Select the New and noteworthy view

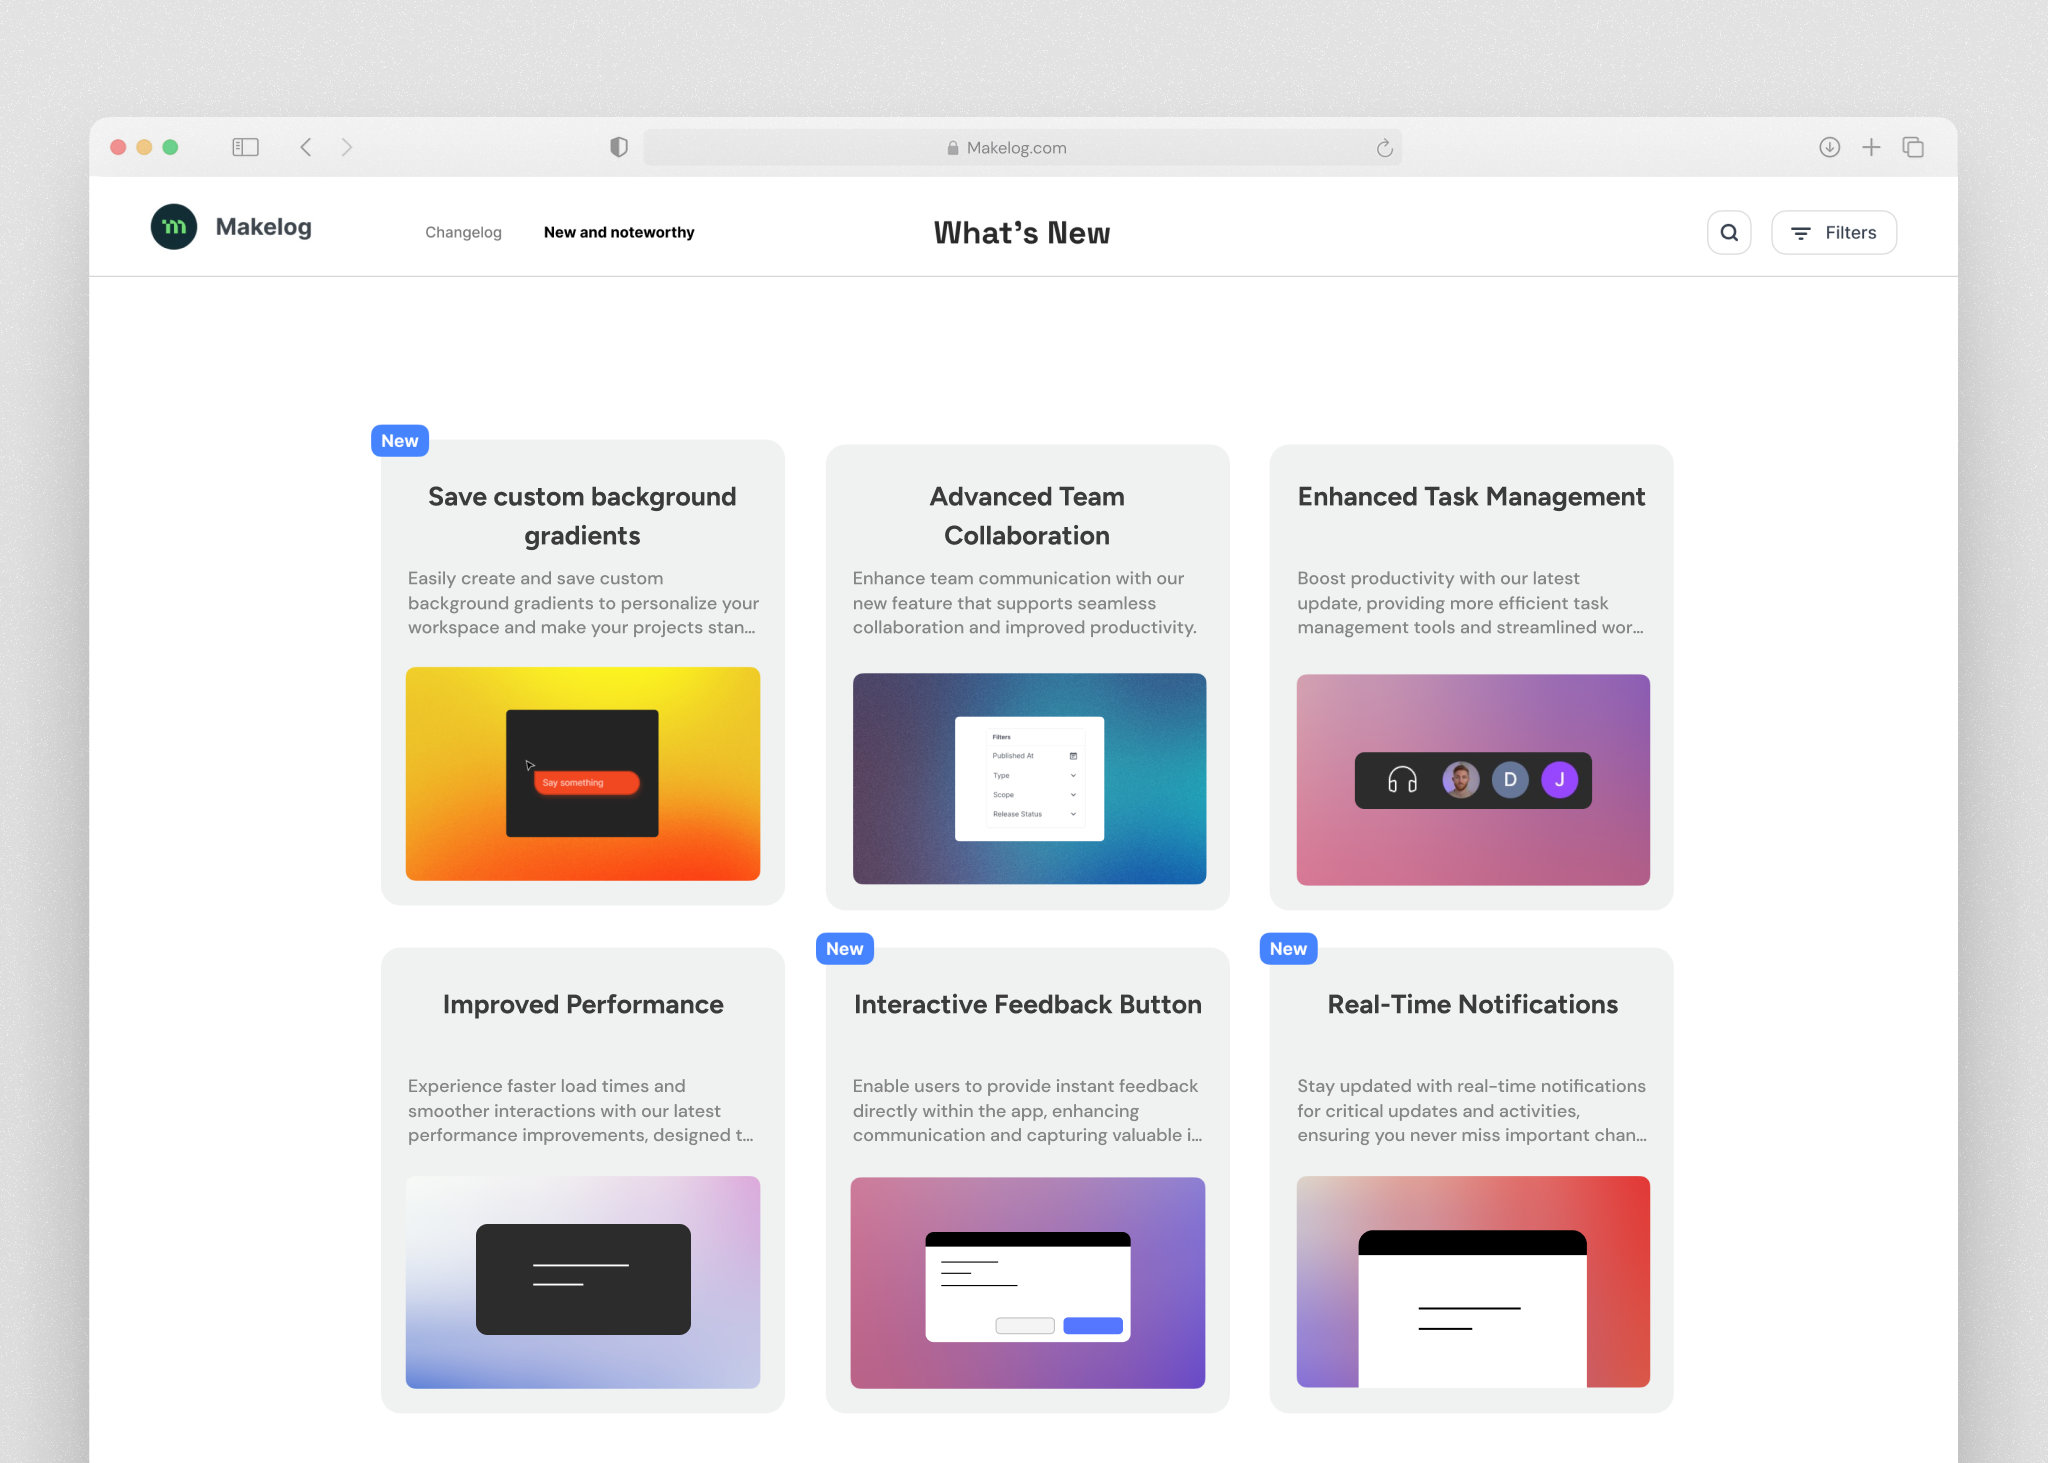(618, 232)
